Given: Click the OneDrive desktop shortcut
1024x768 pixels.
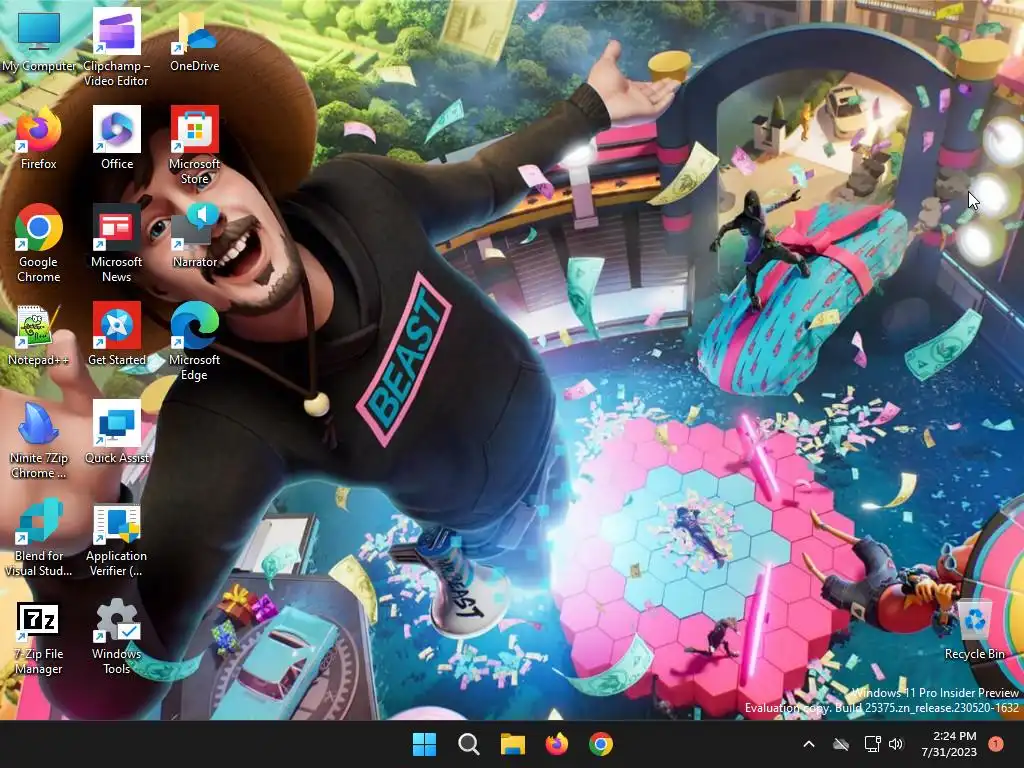Looking at the screenshot, I should click(194, 42).
